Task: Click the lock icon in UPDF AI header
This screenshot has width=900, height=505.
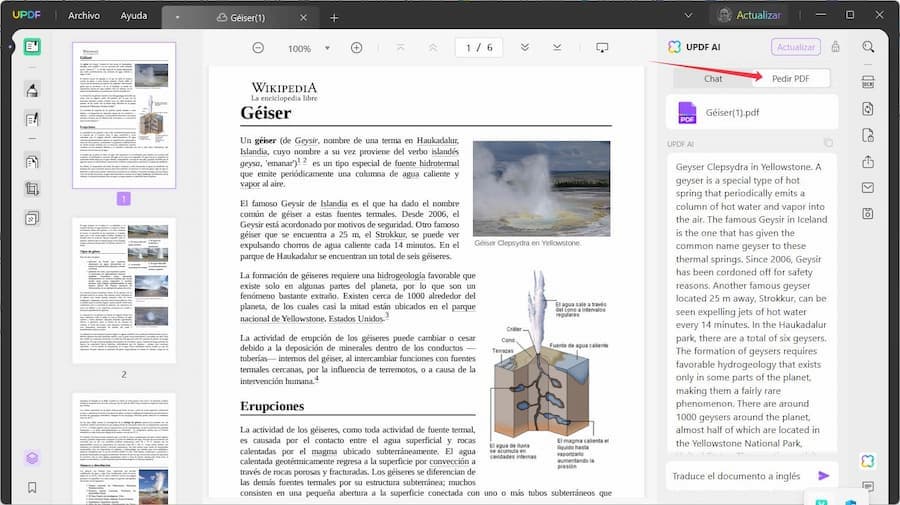Action: 835,47
